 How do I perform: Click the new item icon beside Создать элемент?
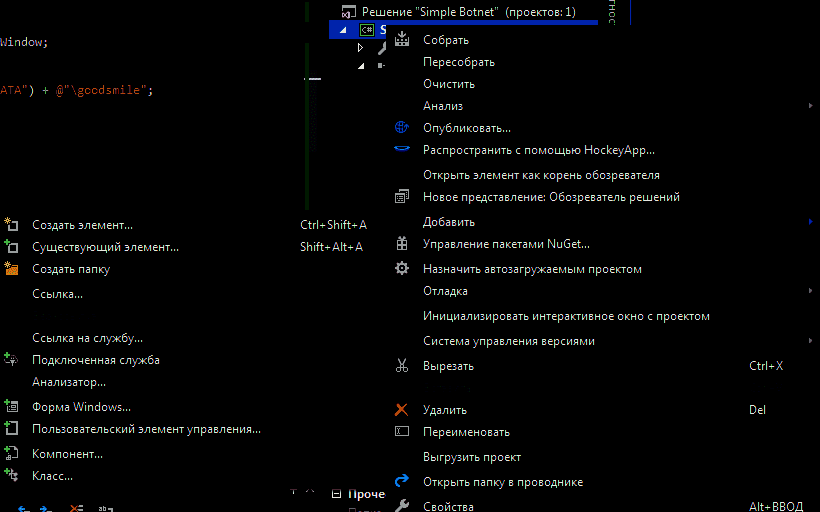point(11,224)
